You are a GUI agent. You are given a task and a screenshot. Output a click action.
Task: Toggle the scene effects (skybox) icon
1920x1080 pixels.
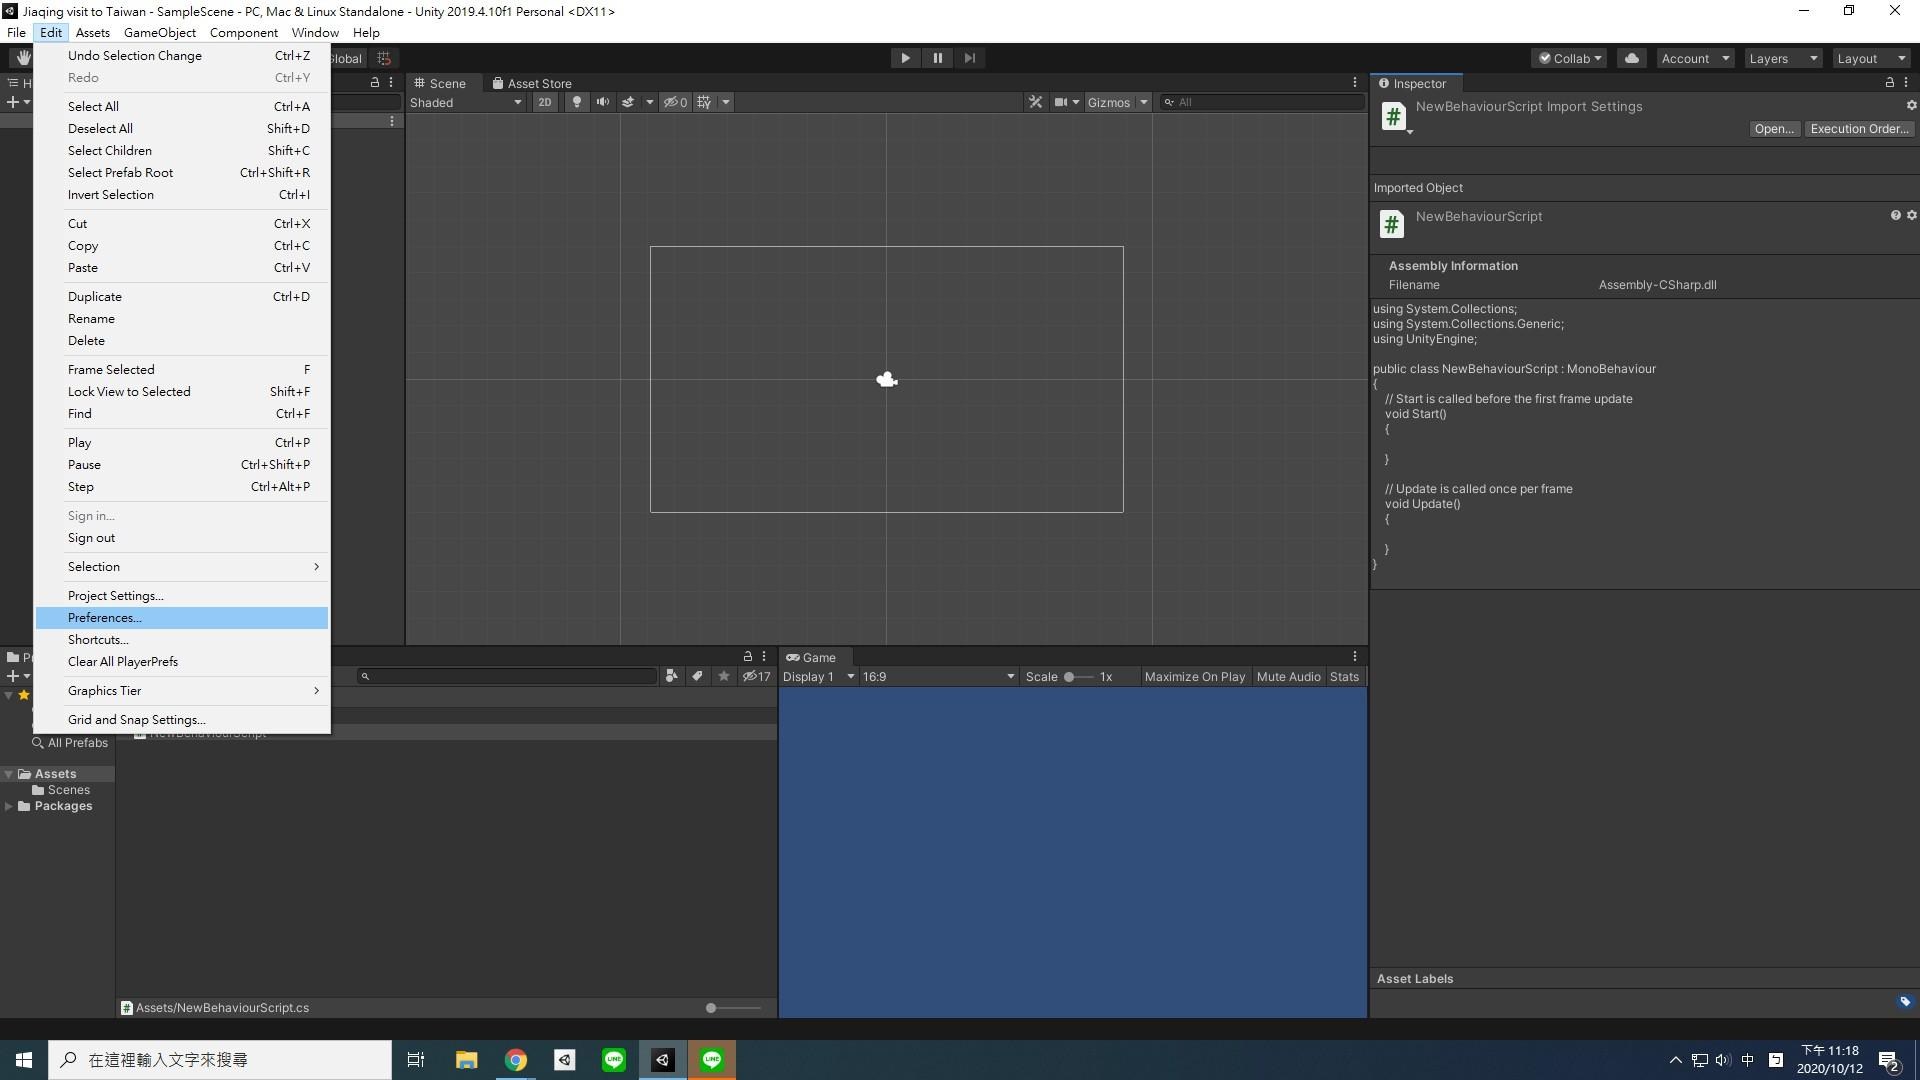pyautogui.click(x=628, y=102)
